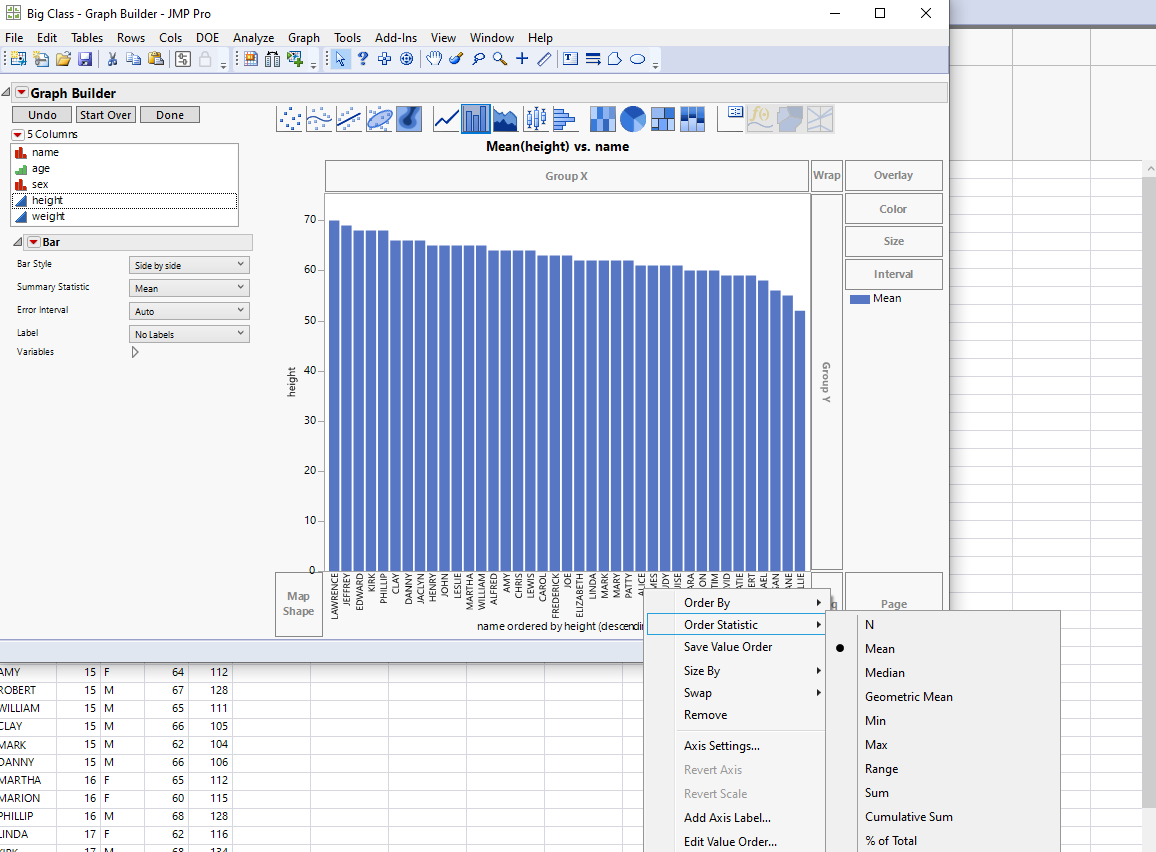This screenshot has width=1156, height=852.
Task: Open the Summary Statistic dropdown
Action: point(189,288)
